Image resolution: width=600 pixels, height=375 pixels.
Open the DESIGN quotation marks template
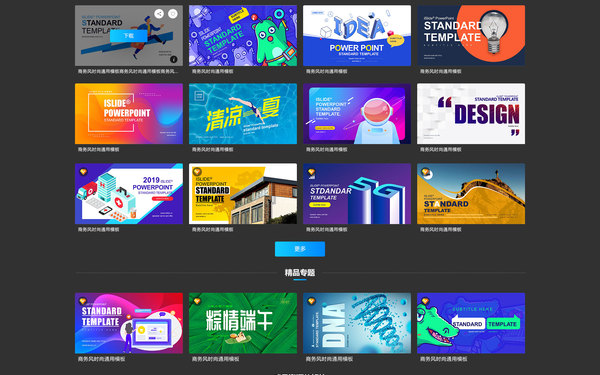pos(471,114)
